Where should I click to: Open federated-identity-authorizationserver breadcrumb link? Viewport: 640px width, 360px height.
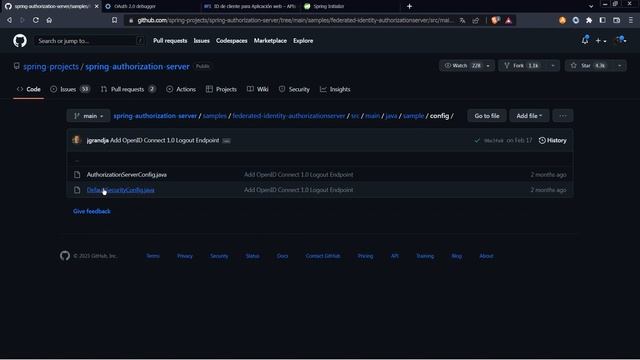click(x=289, y=116)
